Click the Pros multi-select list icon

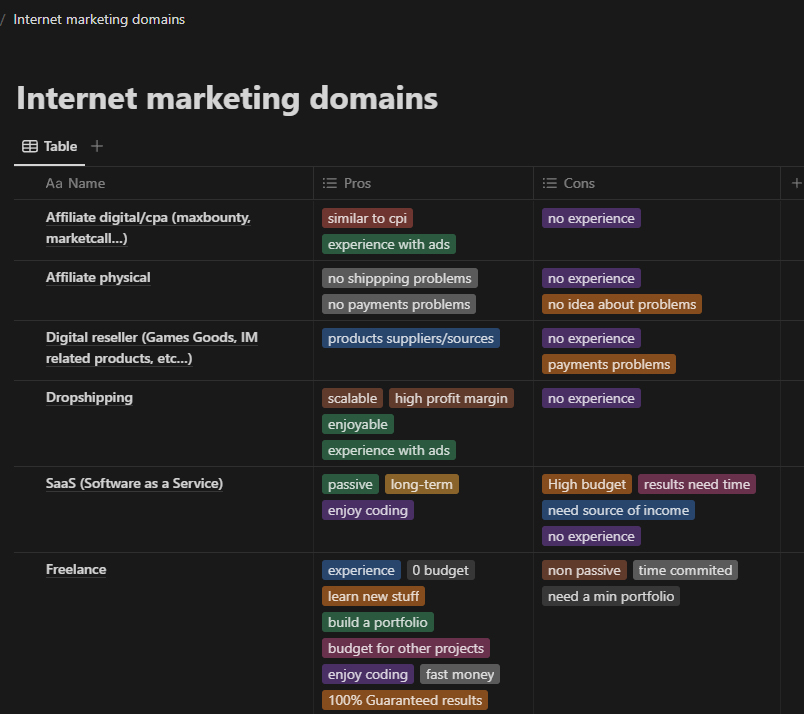330,183
